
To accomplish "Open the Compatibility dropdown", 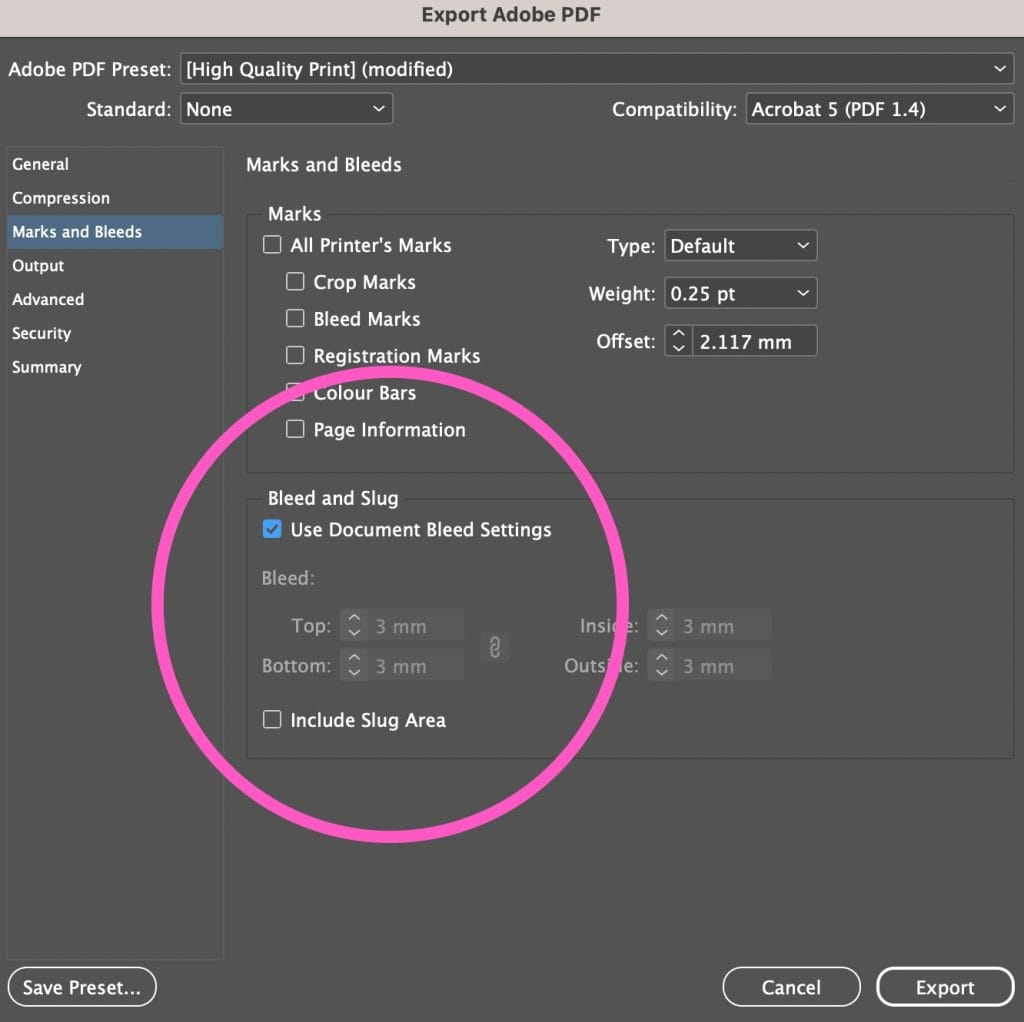I will 879,109.
